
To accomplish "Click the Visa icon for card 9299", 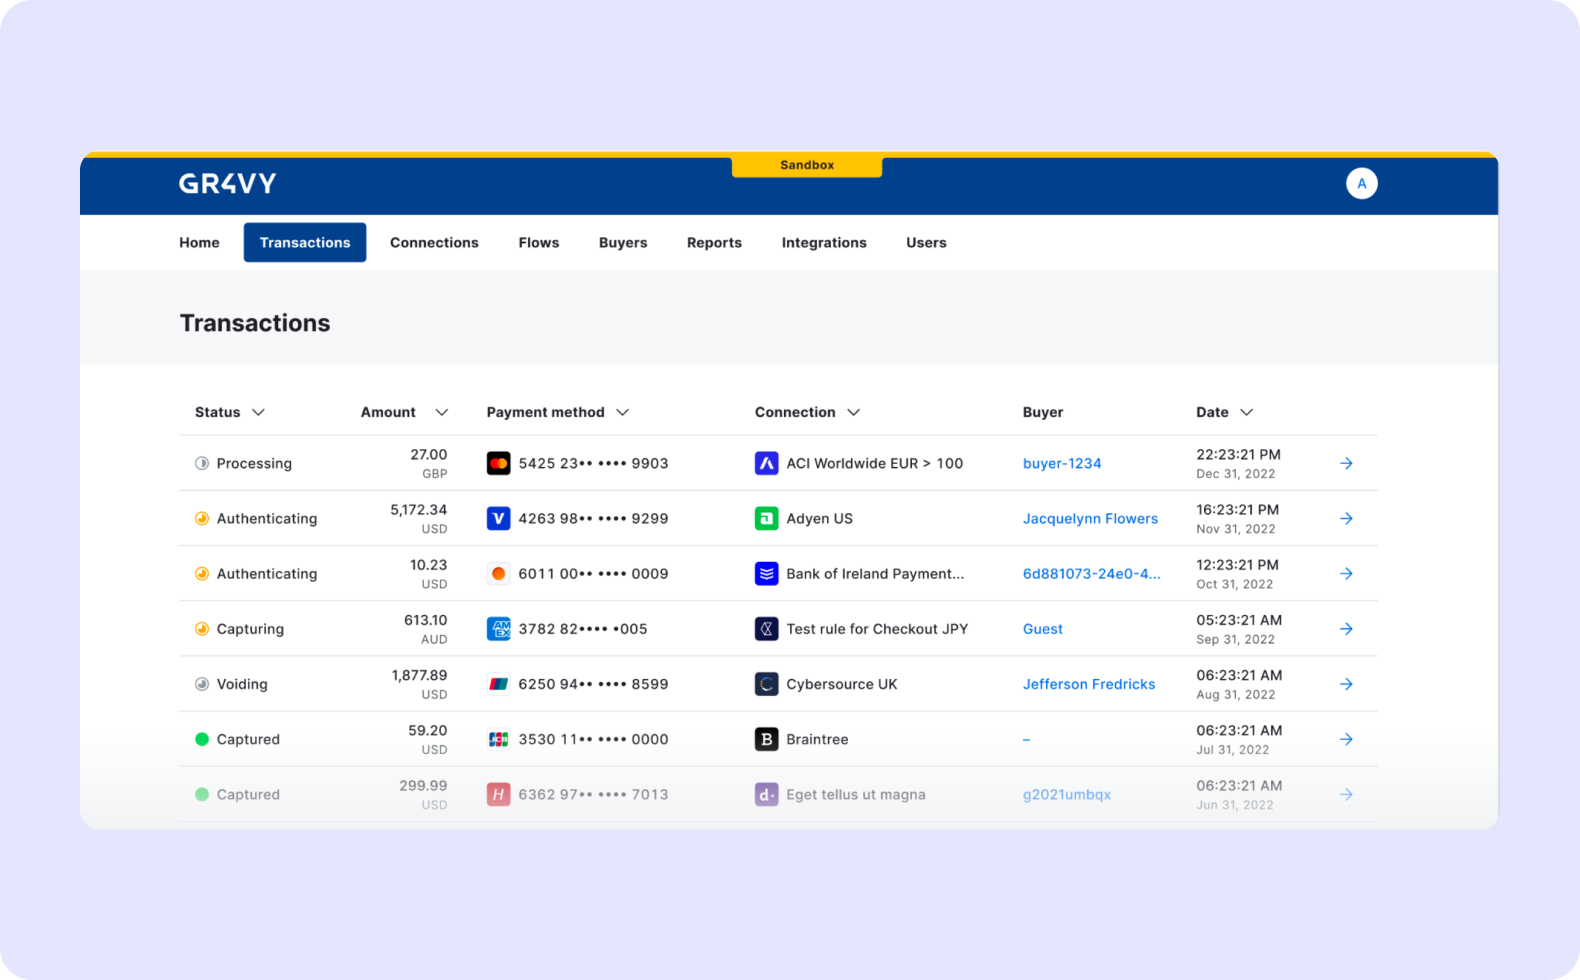I will (x=498, y=518).
